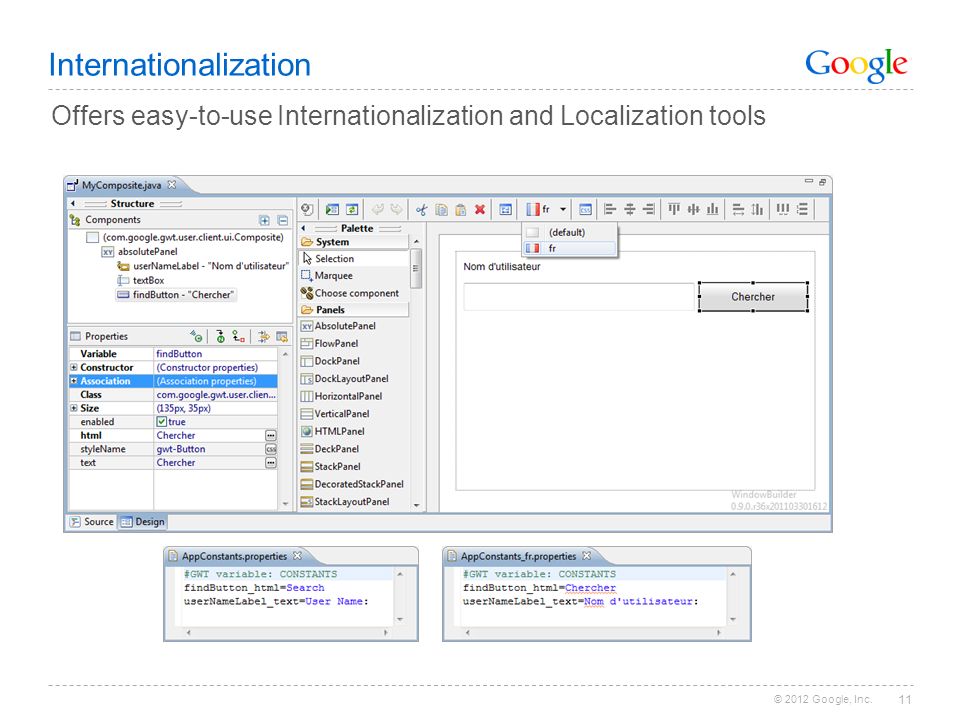Collapse the Panels palette category
This screenshot has height=720, width=960.
(x=353, y=310)
